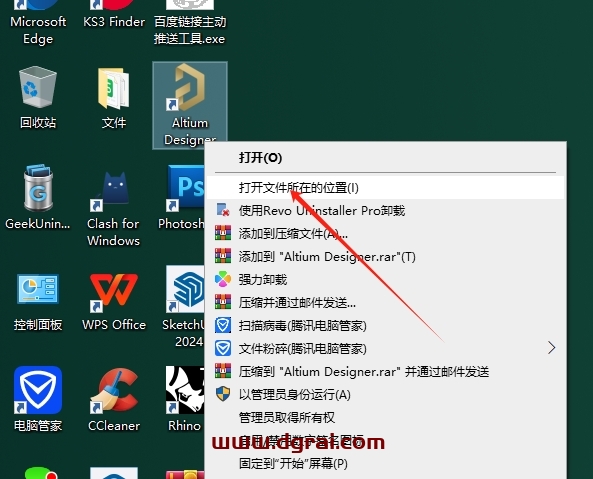The image size is (593, 479).
Task: Select the GeekUninstaller desktop icon
Action: pos(38,197)
